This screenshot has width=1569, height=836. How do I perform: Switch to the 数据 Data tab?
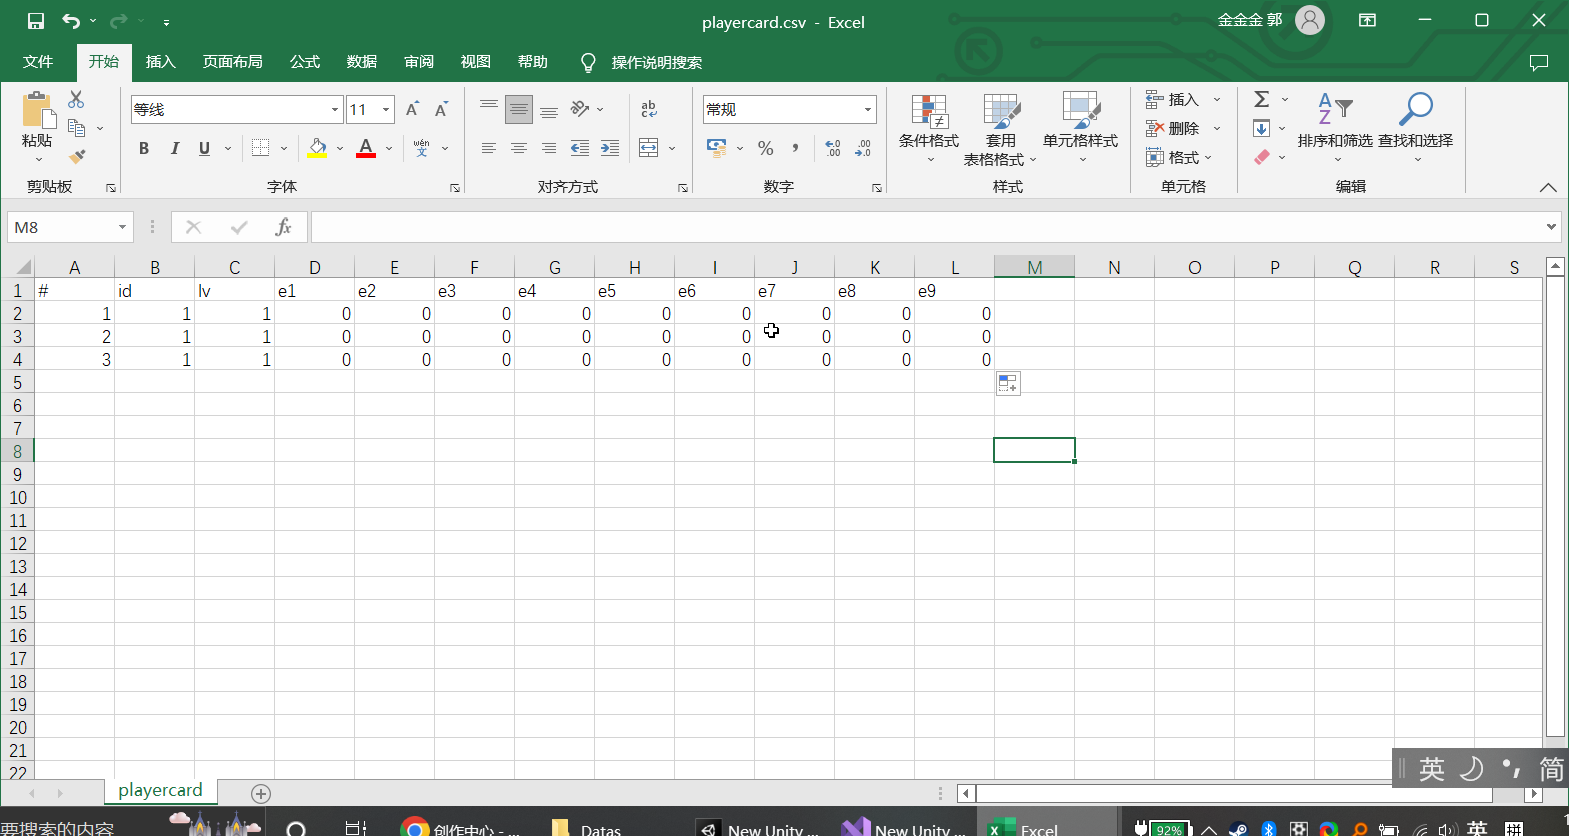(361, 62)
